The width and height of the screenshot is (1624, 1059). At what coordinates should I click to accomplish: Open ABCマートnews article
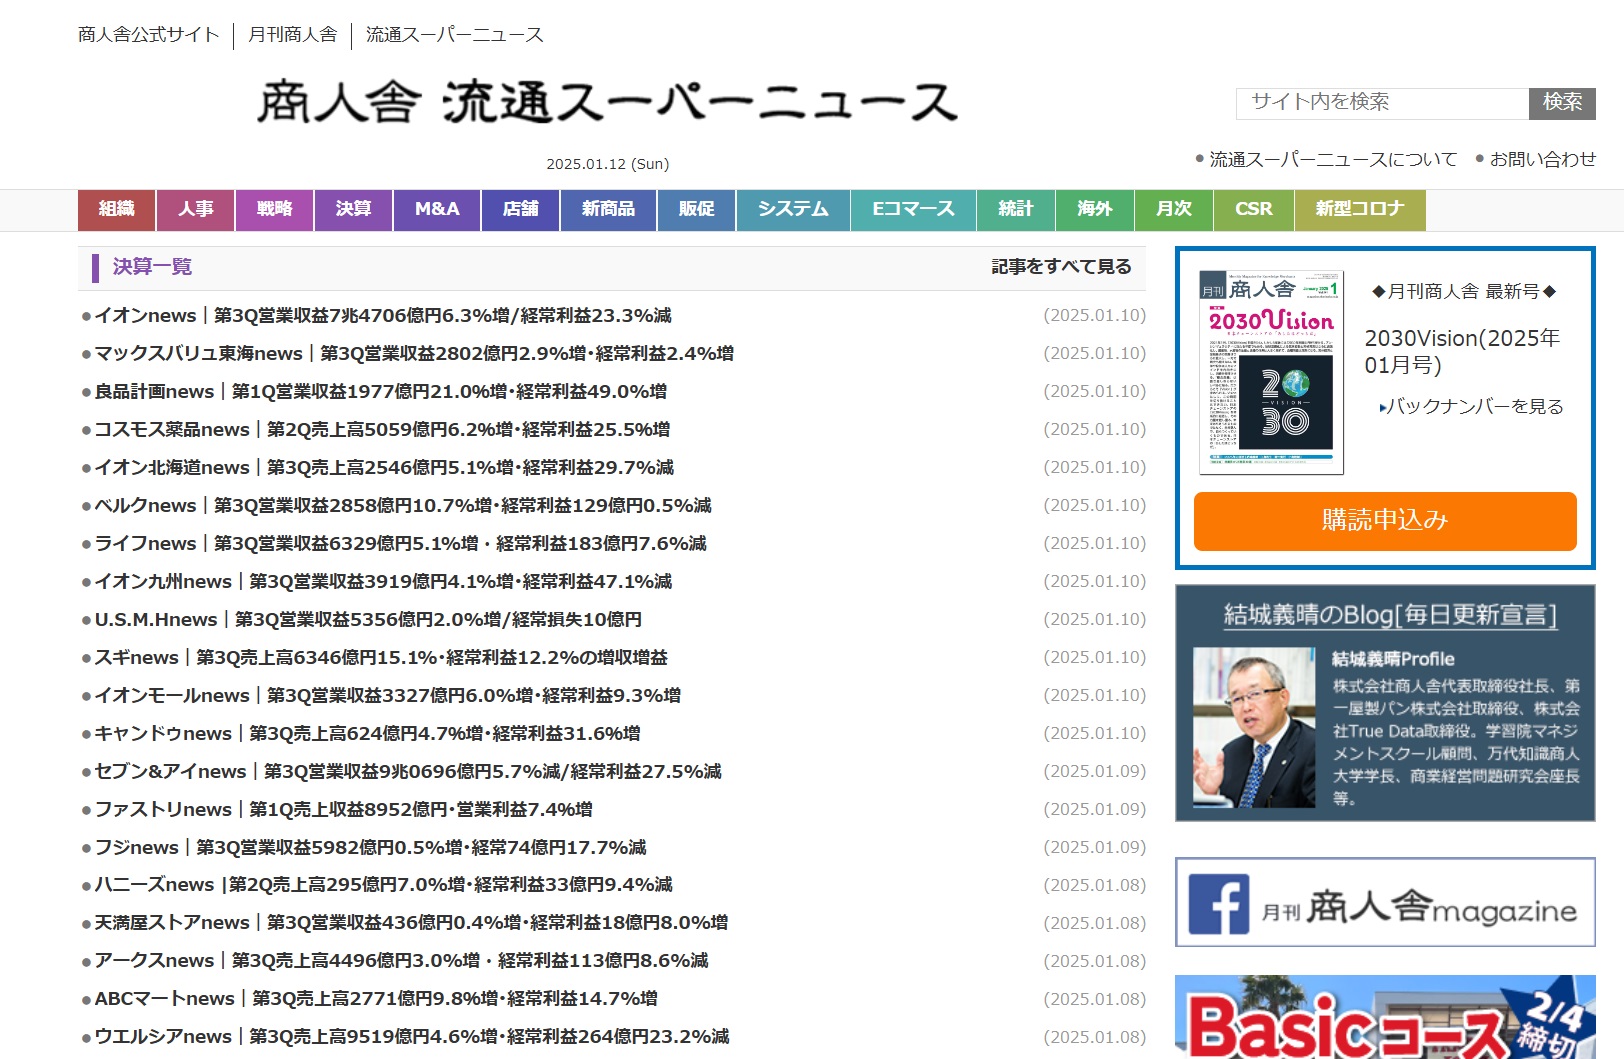[x=376, y=999]
